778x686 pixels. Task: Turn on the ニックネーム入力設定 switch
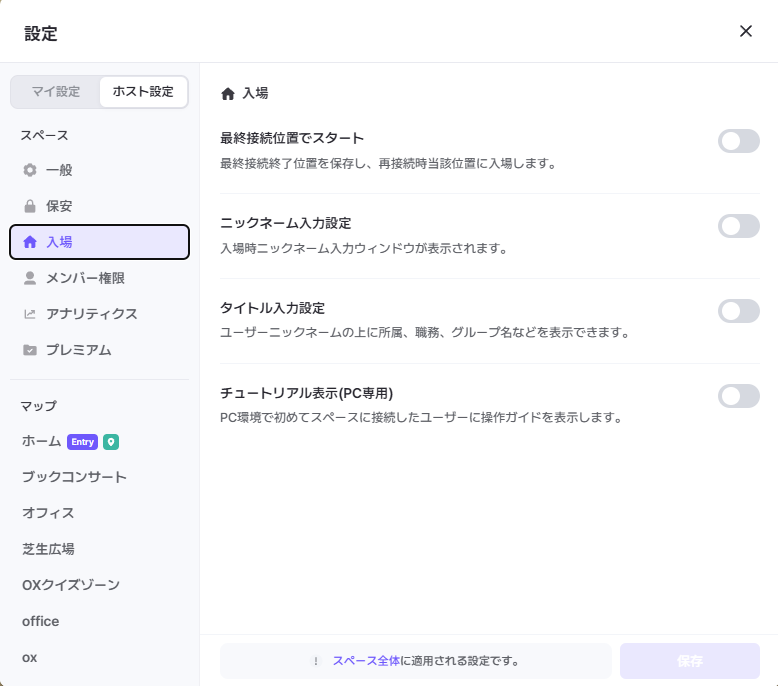738,226
